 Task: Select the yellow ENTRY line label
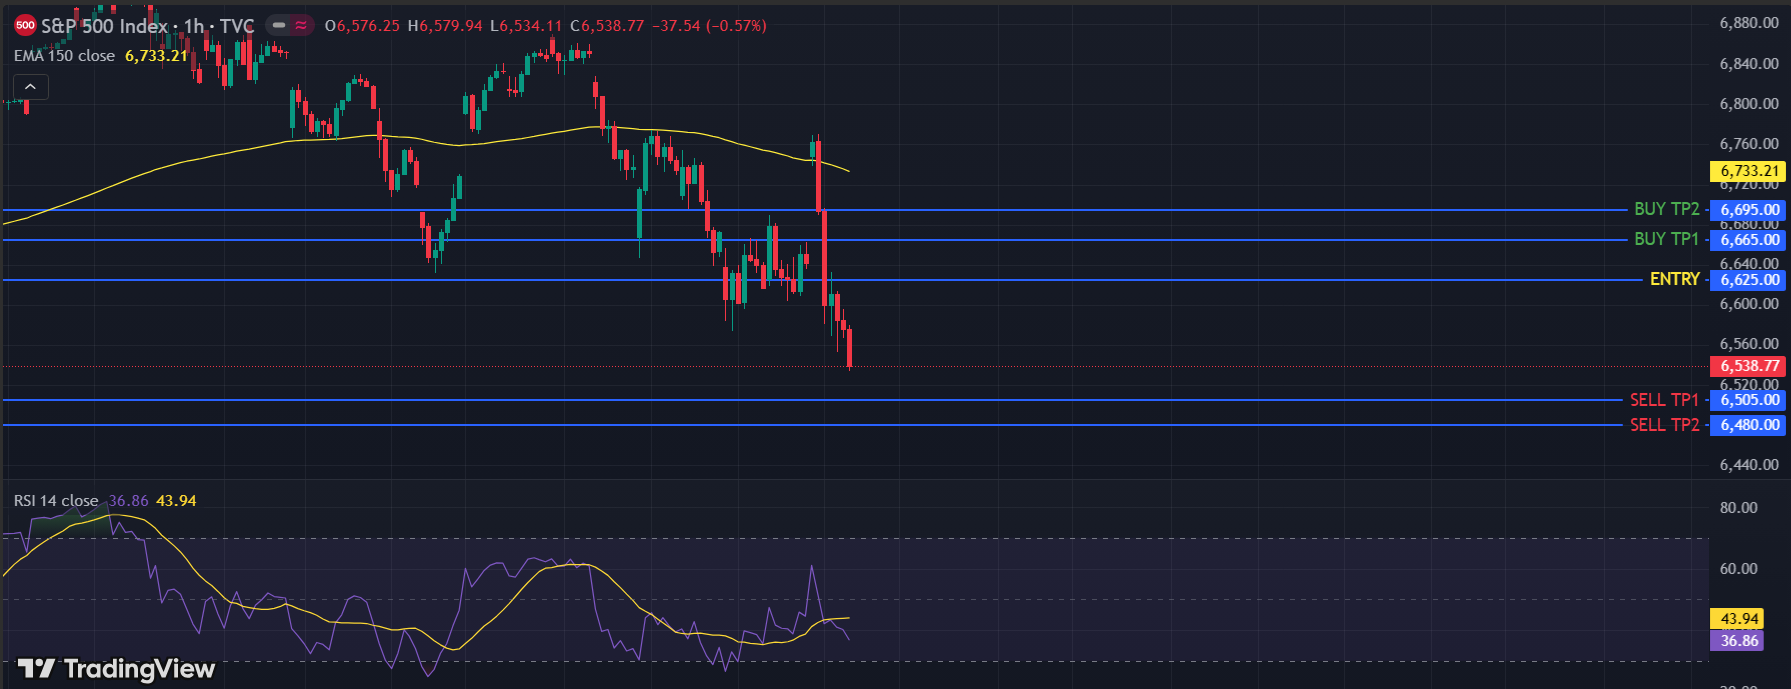pos(1674,279)
